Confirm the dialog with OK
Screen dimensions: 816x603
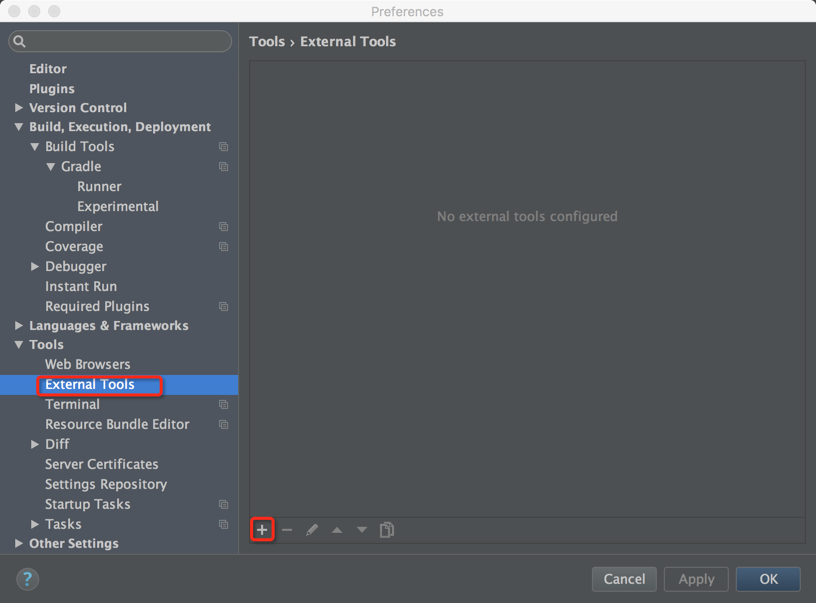pyautogui.click(x=768, y=579)
